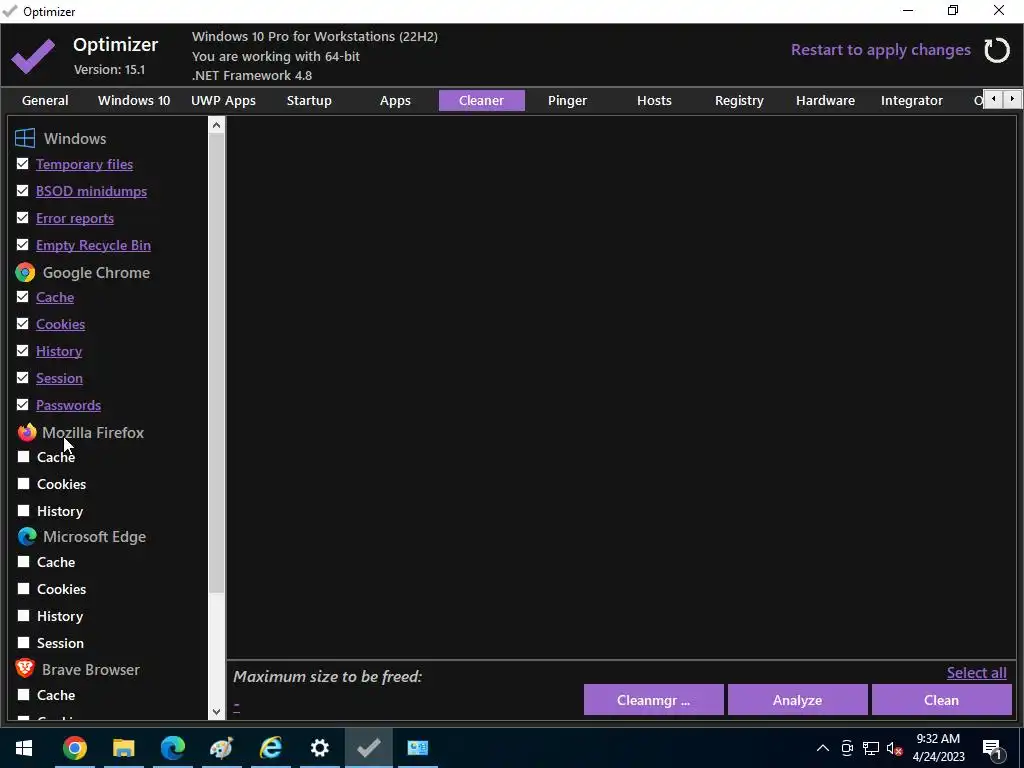
Task: Switch to the Pinger tab
Action: click(568, 101)
